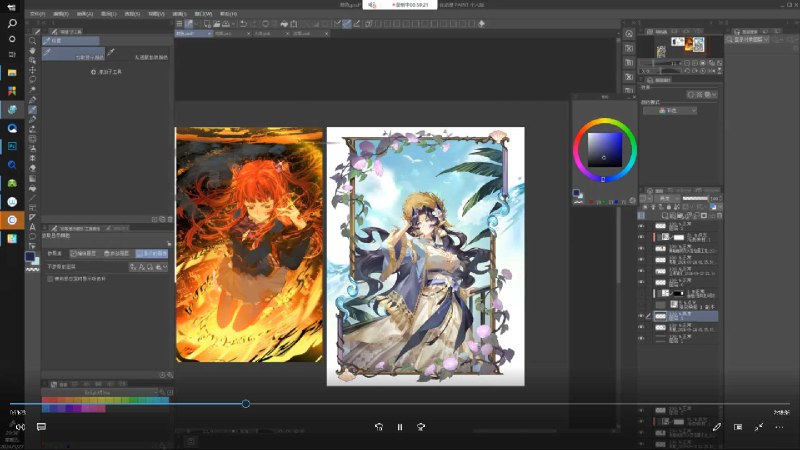Select the Lasso selection tool
This screenshot has height=450, width=800.
tap(32, 80)
